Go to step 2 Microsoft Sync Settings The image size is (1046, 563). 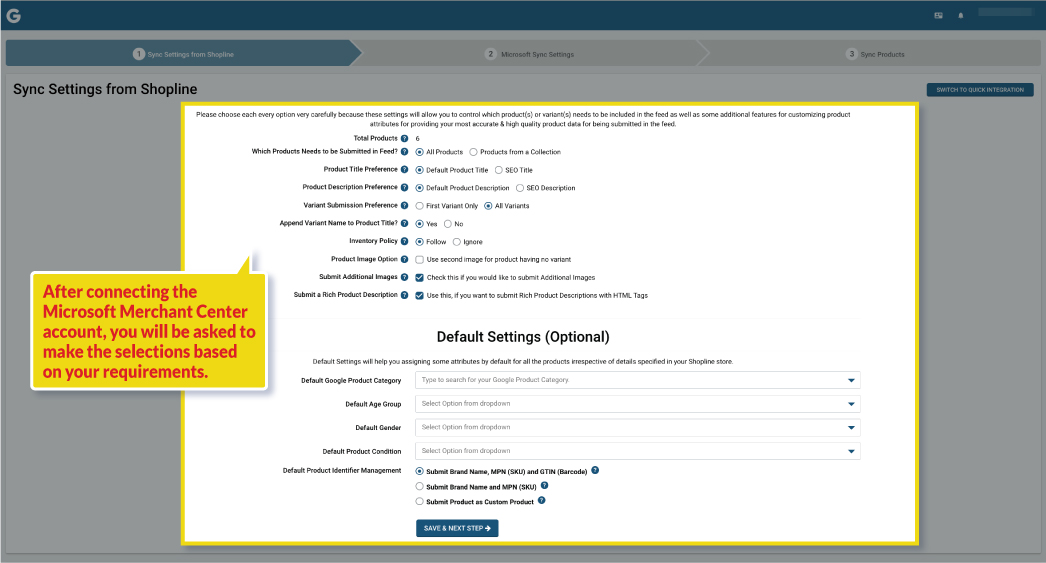point(530,54)
